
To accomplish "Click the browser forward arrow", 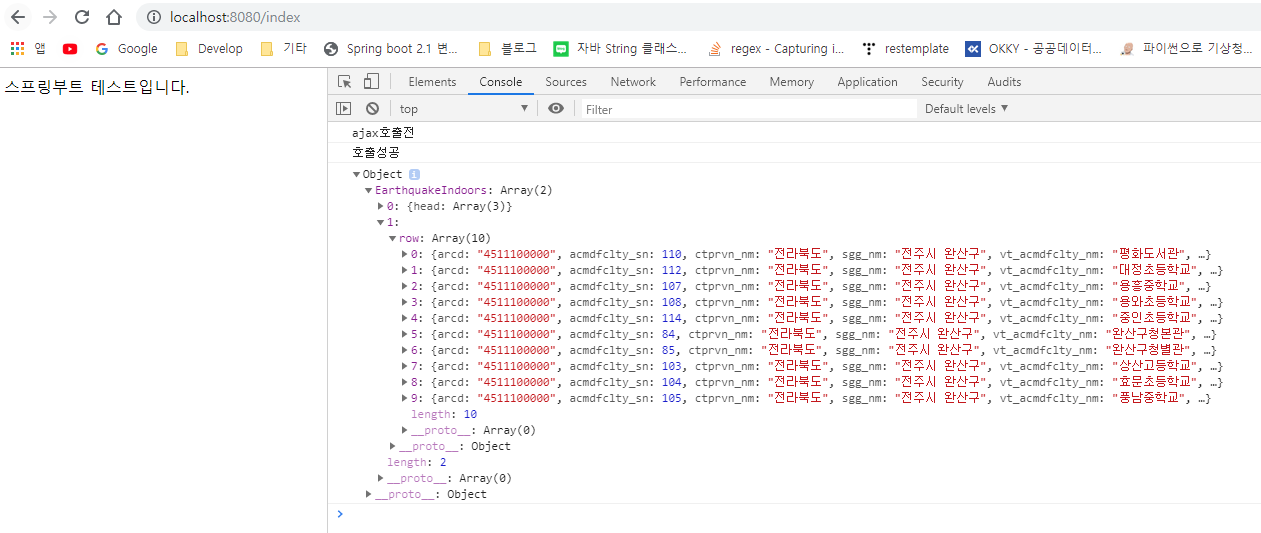I will 50,17.
